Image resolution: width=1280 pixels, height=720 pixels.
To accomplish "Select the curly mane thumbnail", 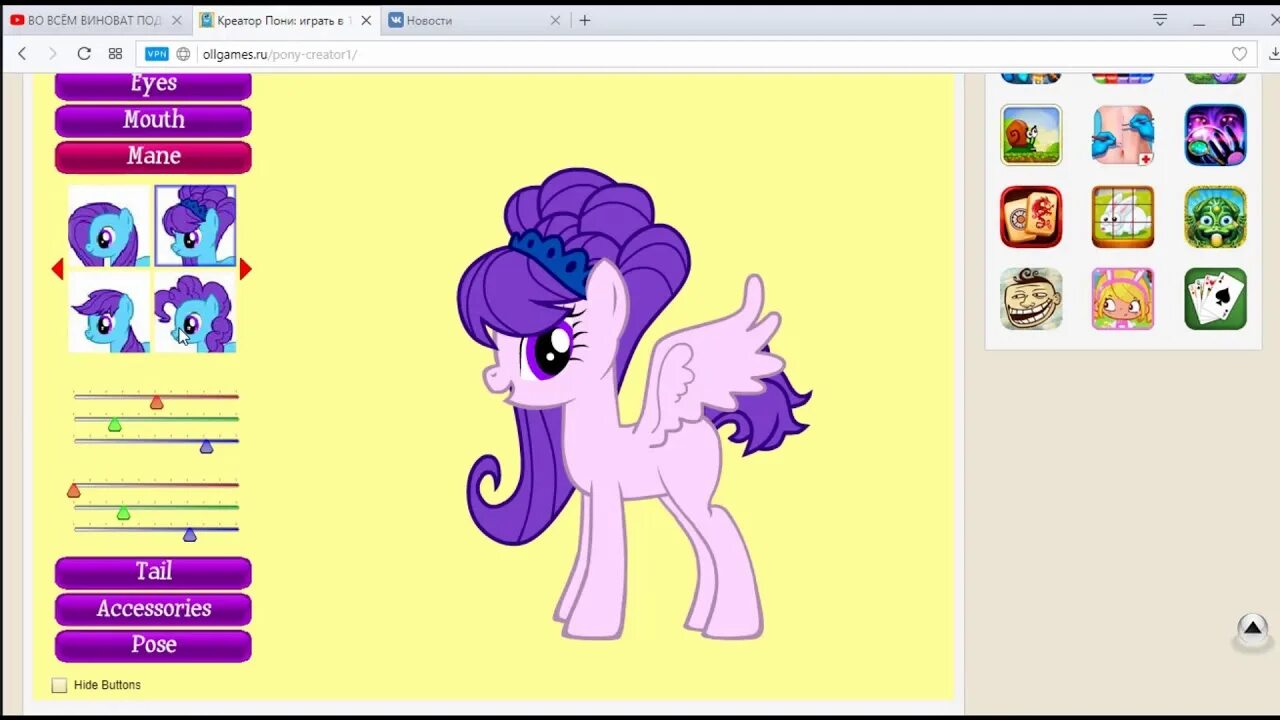I will click(195, 311).
